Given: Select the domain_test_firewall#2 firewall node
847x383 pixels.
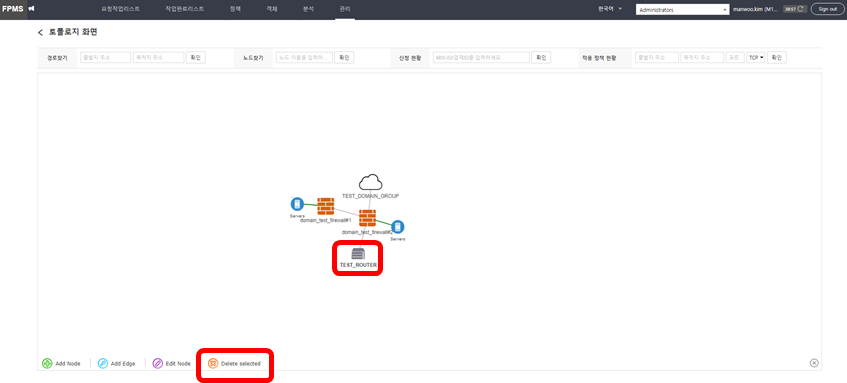Looking at the screenshot, I should (x=367, y=218).
